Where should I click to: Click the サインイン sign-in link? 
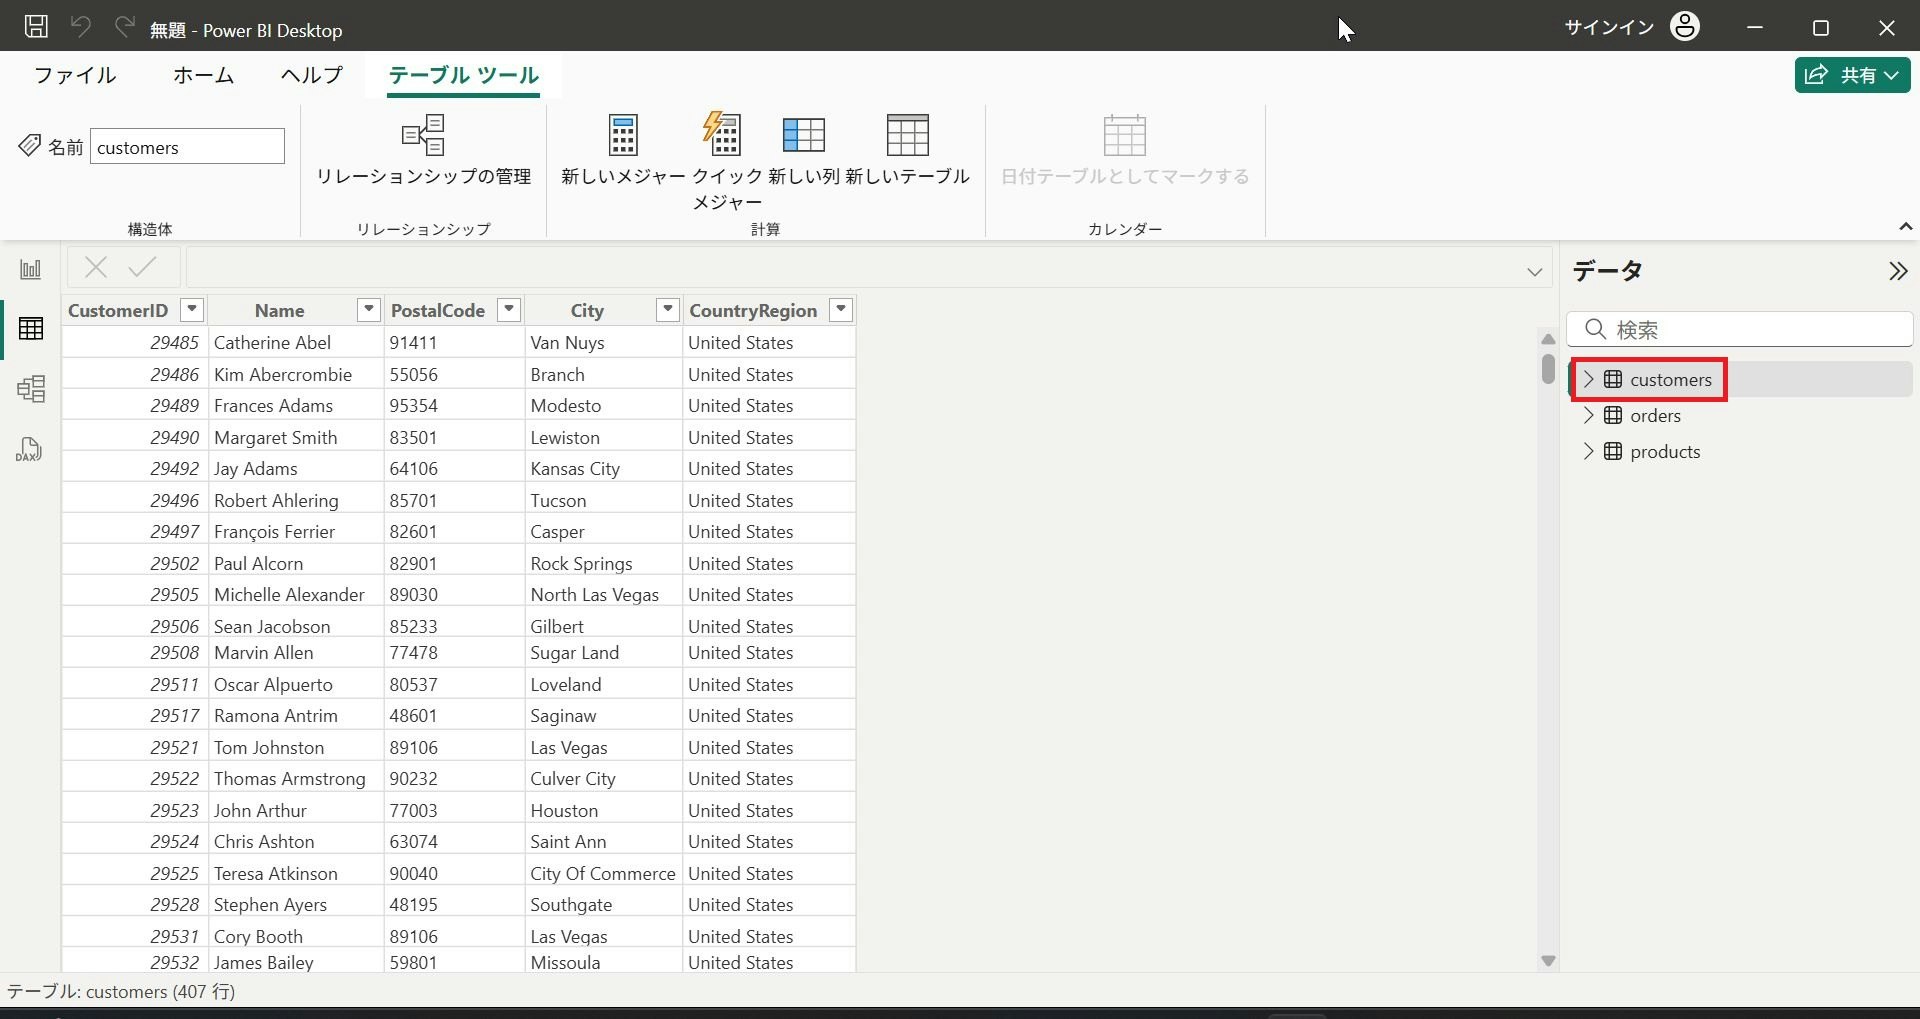coord(1609,27)
